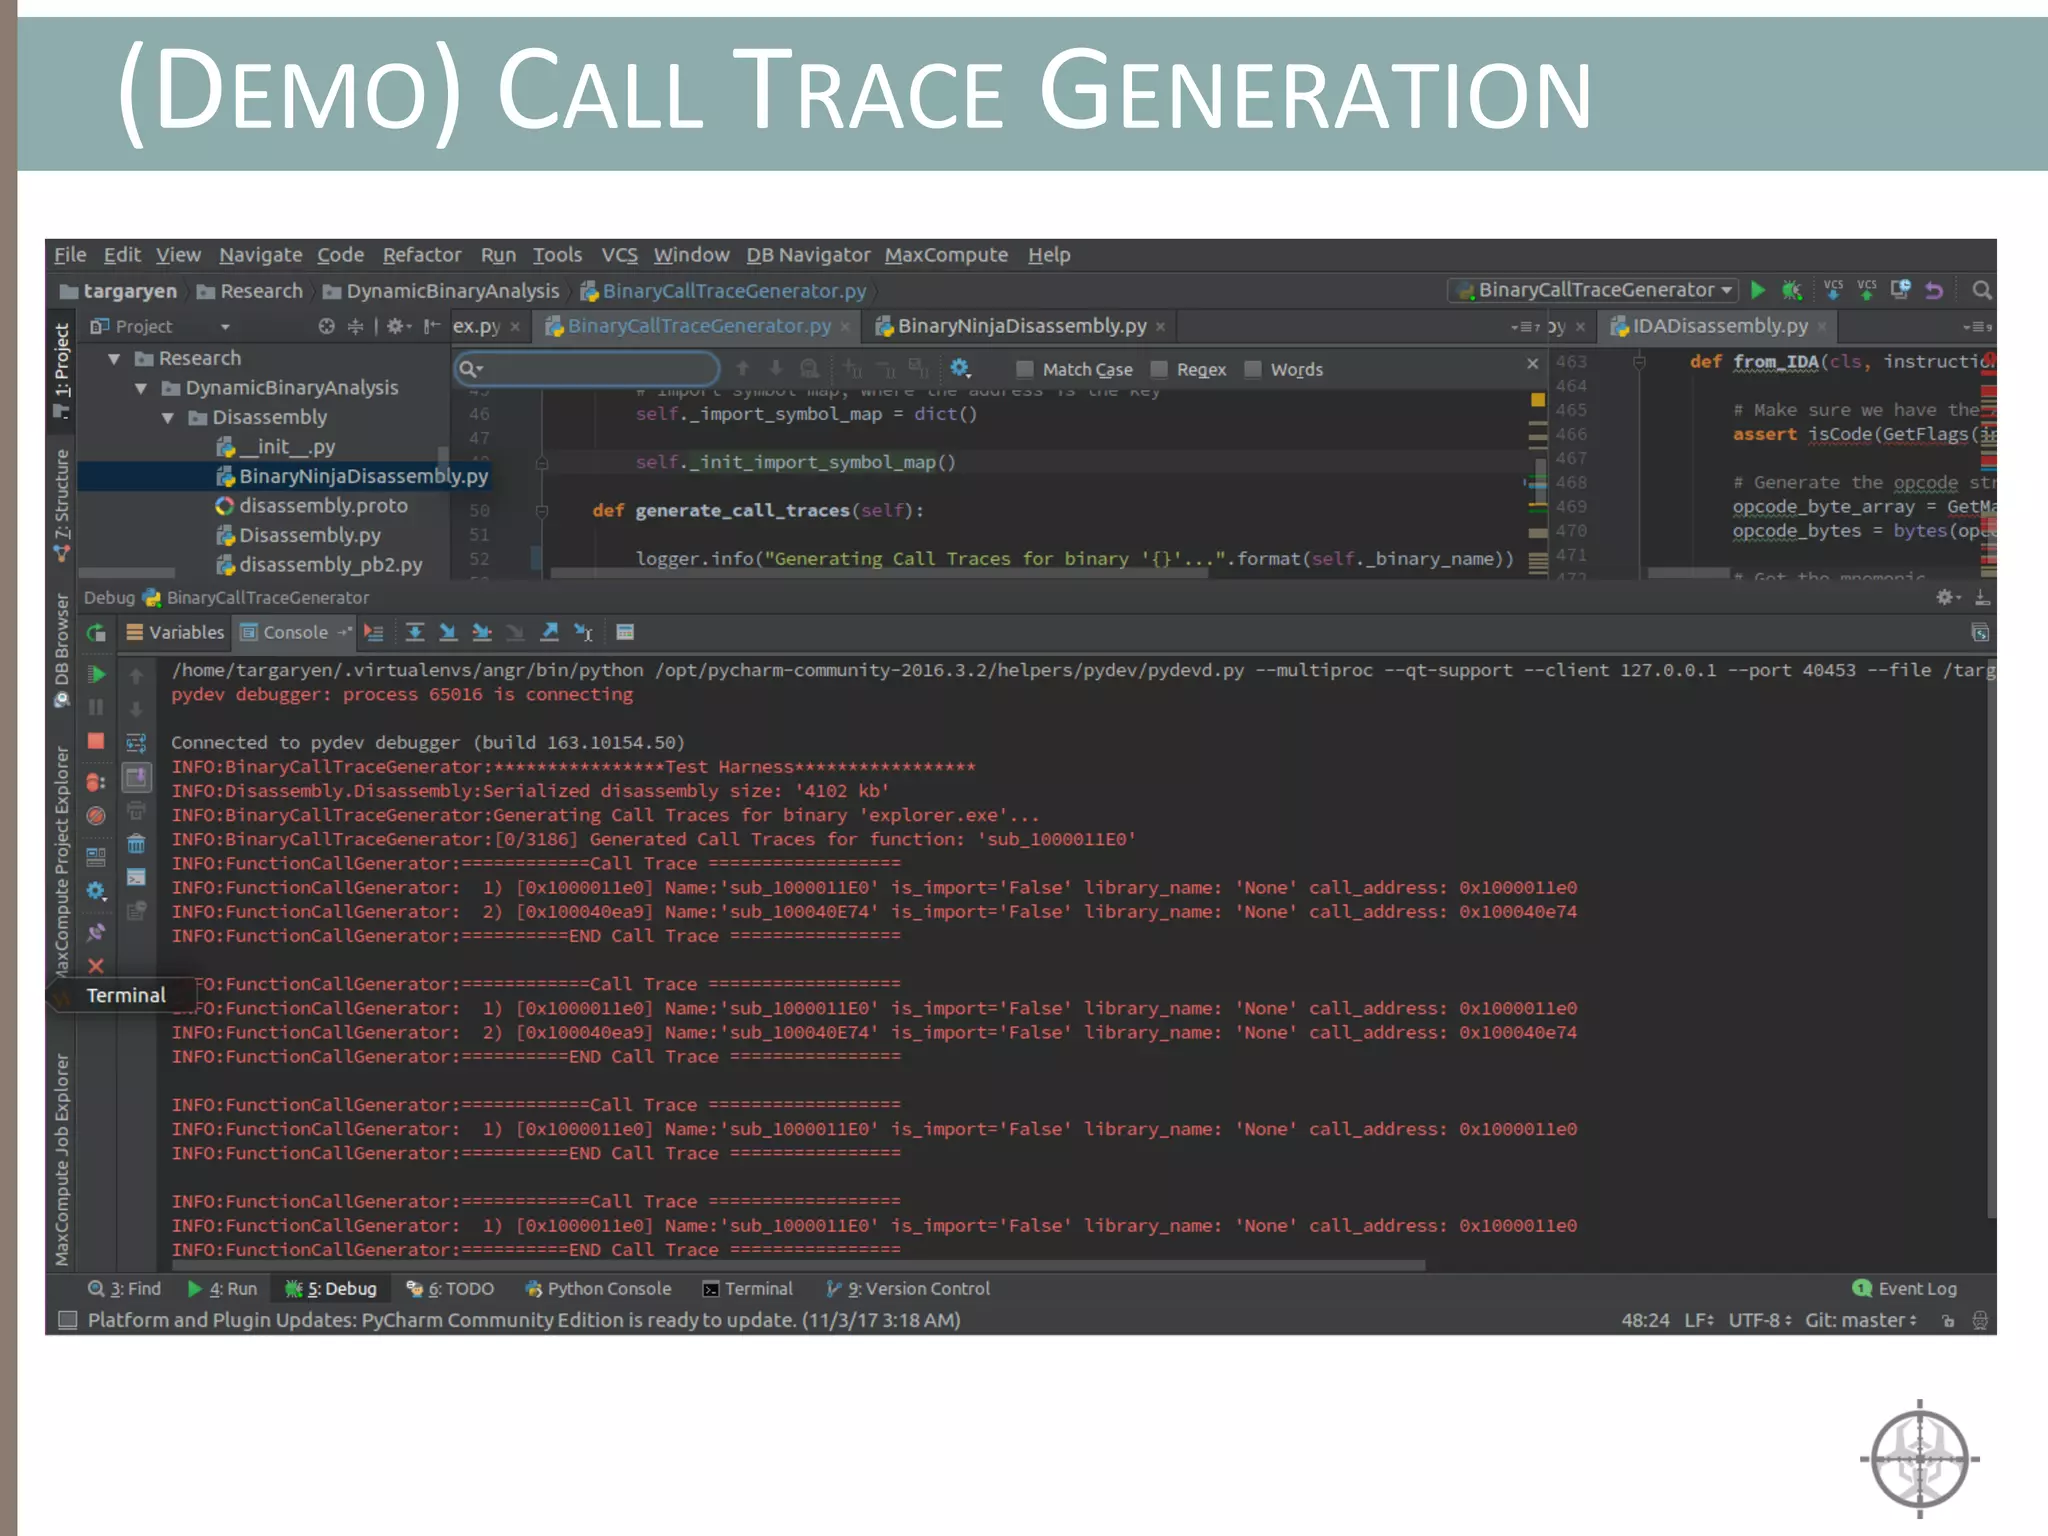Go to next search occurrence arrow
The image size is (2048, 1536).
pyautogui.click(x=775, y=369)
